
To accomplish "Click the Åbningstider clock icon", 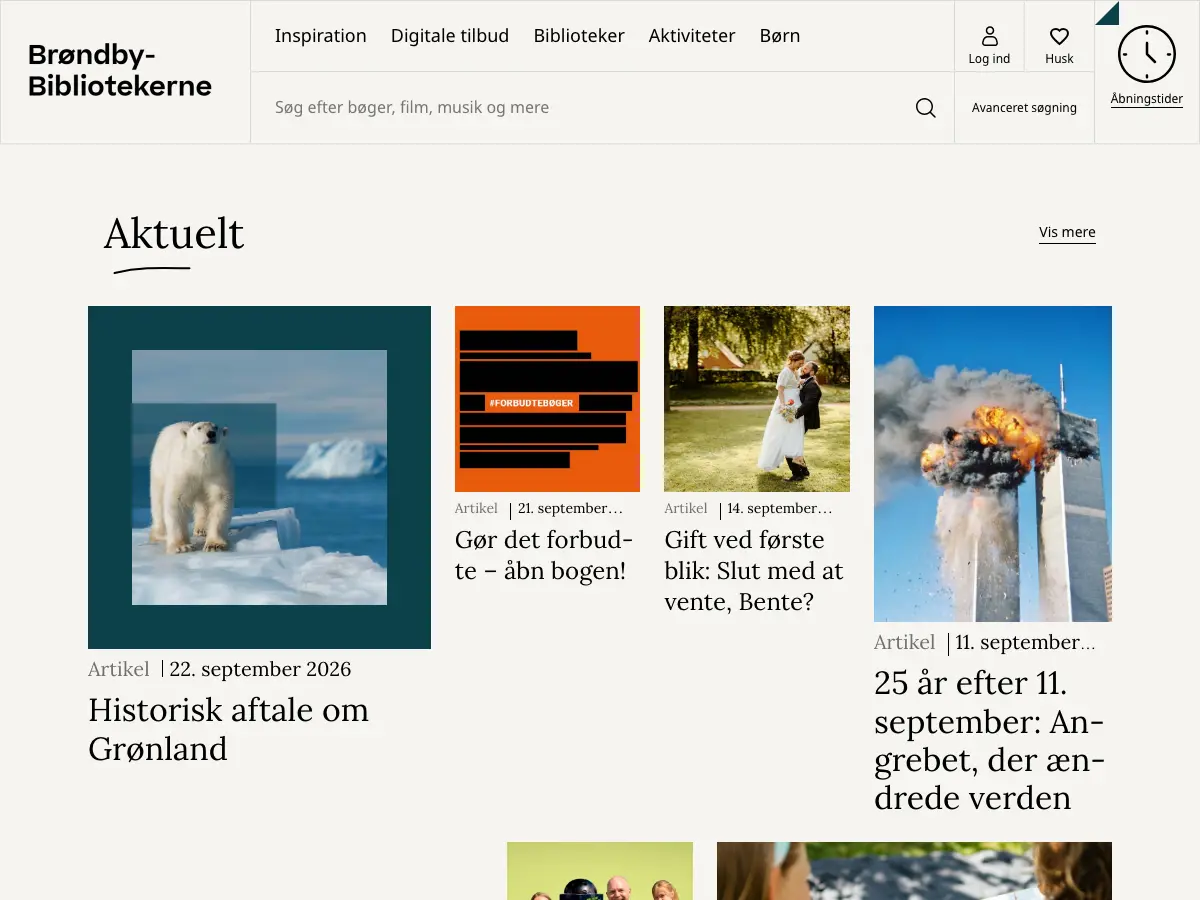I will pos(1146,54).
